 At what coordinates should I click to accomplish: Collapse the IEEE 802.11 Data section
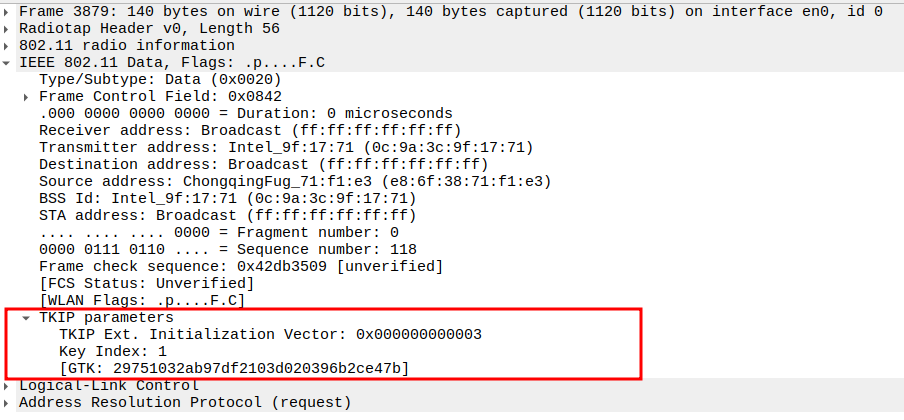coord(8,62)
